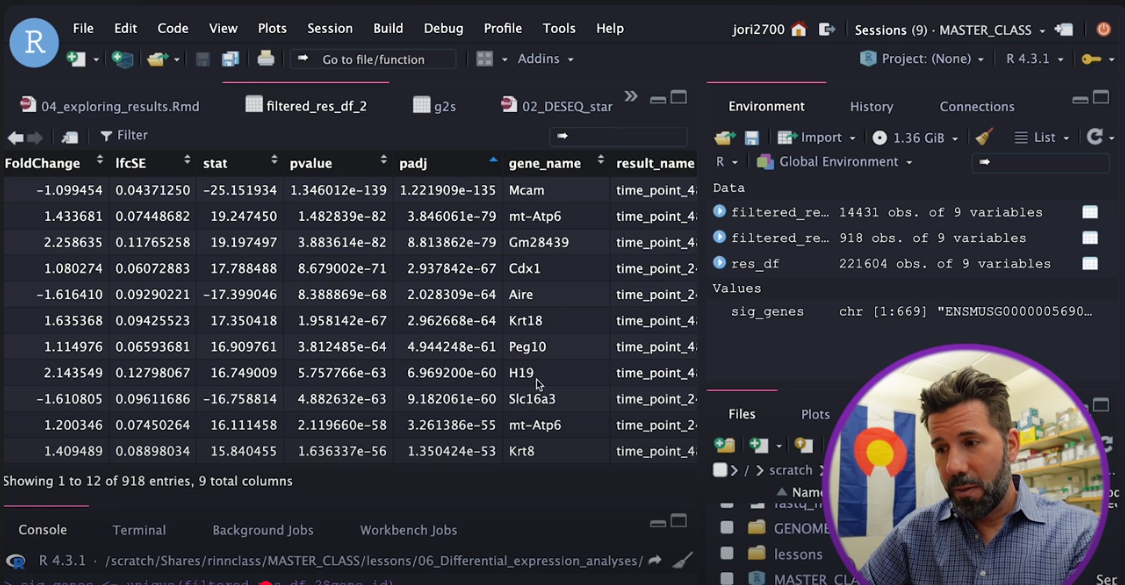The height and width of the screenshot is (585, 1125).
Task: Show data viewer in new window icon
Action: pyautogui.click(x=70, y=136)
